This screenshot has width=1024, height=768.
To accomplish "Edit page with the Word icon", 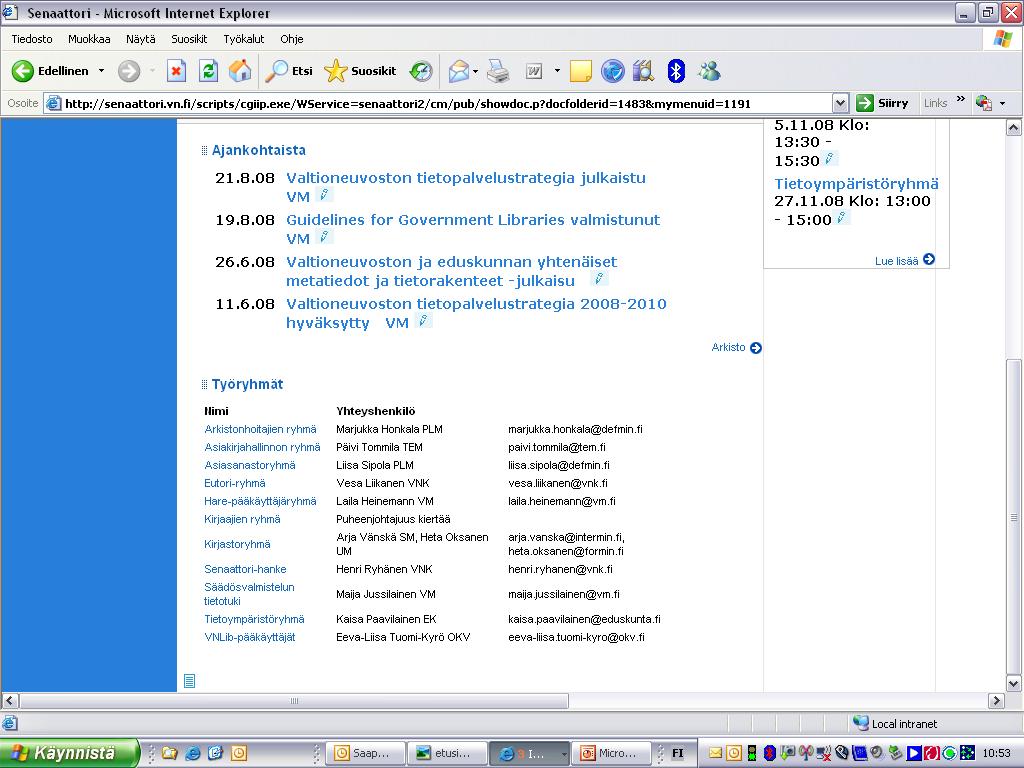I will pos(534,71).
